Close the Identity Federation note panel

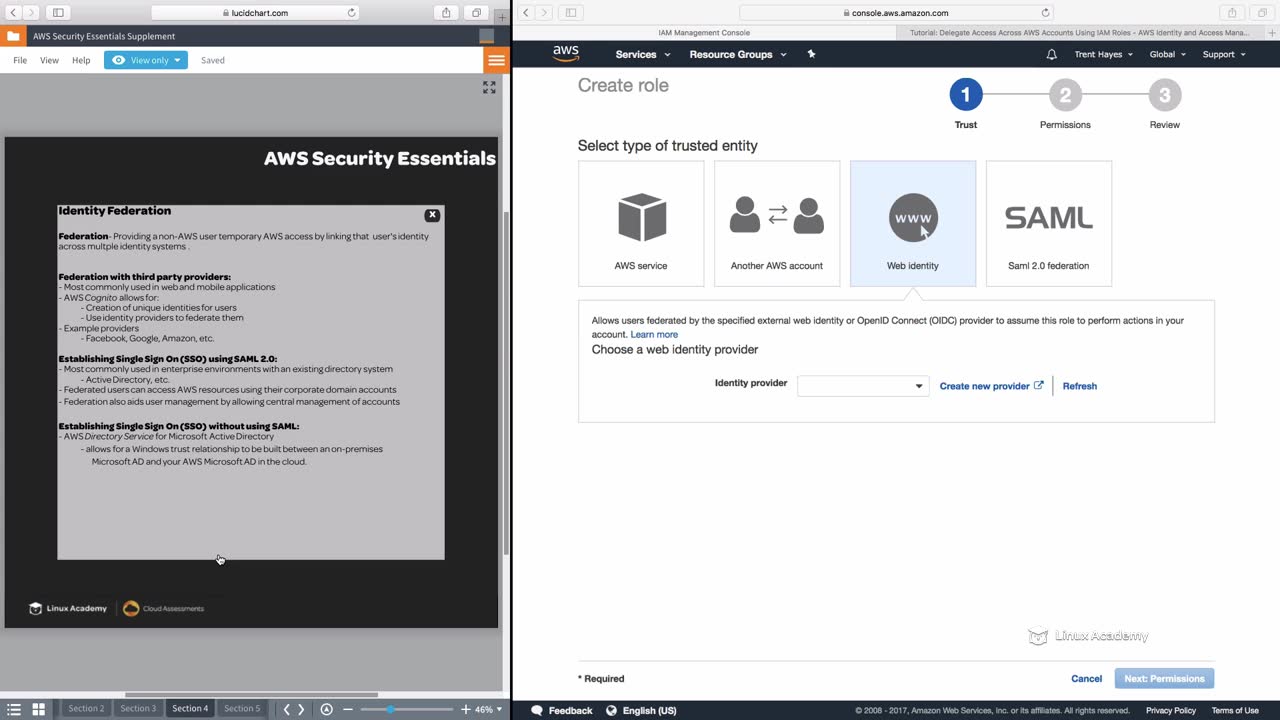click(432, 215)
